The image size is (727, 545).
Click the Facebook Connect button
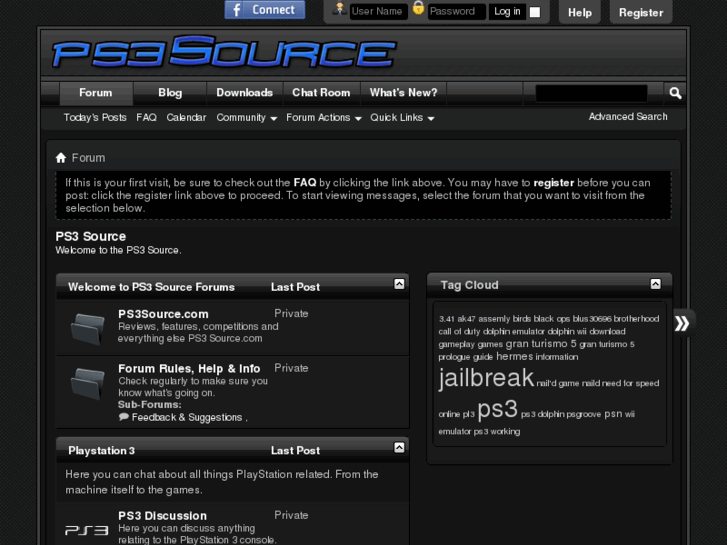coord(264,10)
